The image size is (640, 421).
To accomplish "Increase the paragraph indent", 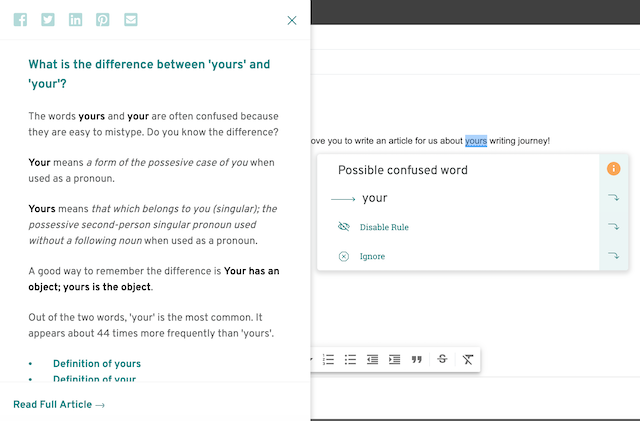I will (394, 359).
